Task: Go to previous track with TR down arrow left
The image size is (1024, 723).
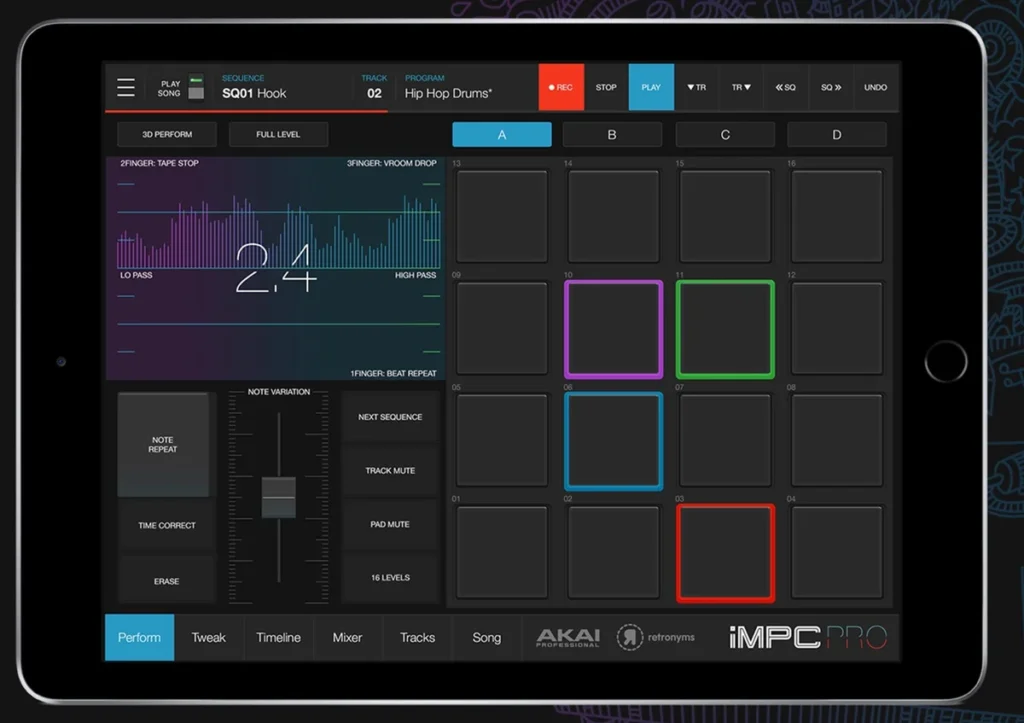Action: click(x=697, y=87)
